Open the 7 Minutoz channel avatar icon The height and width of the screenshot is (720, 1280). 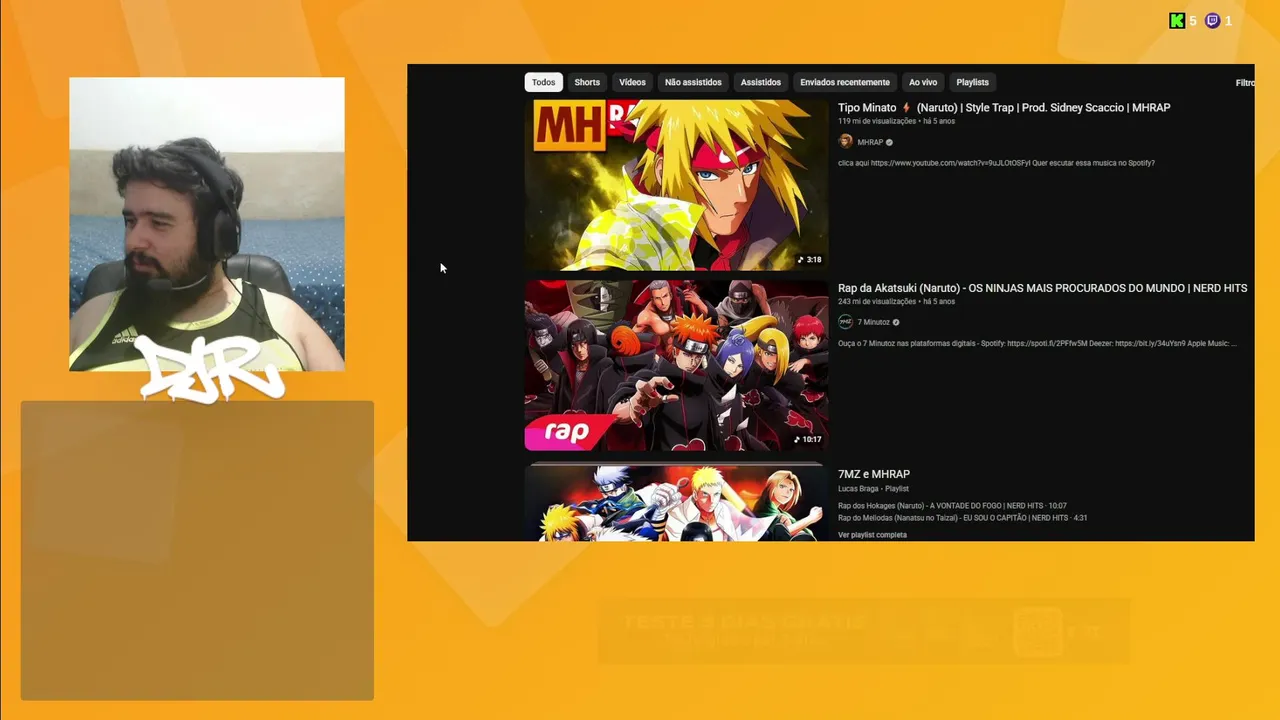[845, 322]
